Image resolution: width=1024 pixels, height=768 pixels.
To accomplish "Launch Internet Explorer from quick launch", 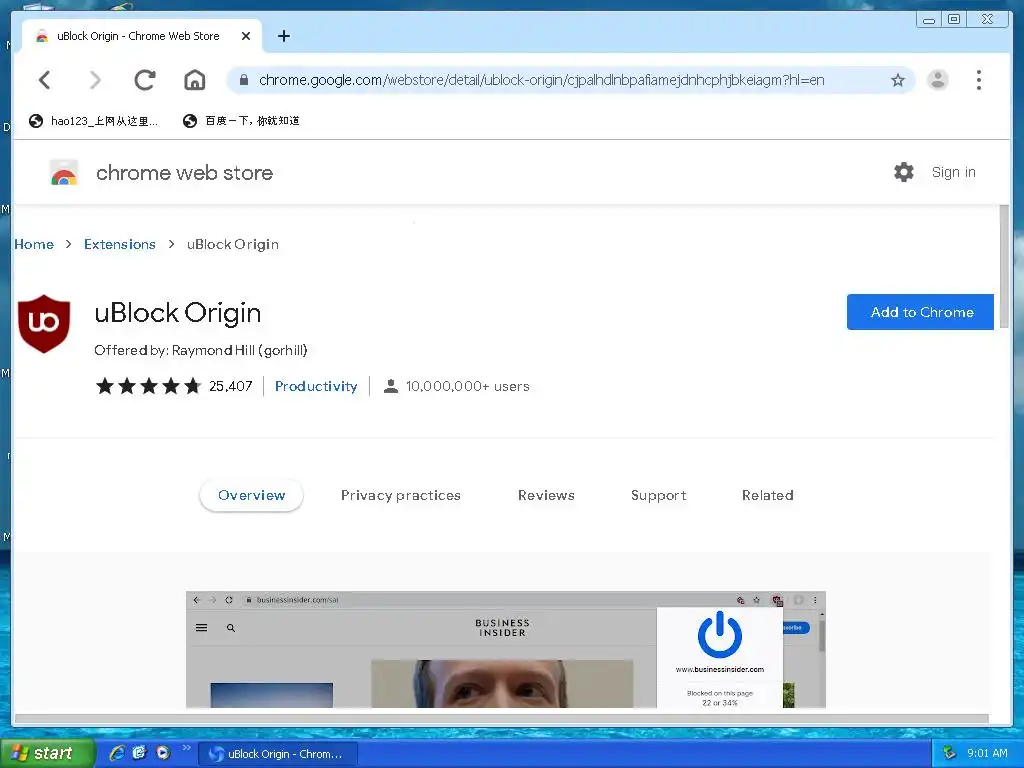I will pos(117,753).
